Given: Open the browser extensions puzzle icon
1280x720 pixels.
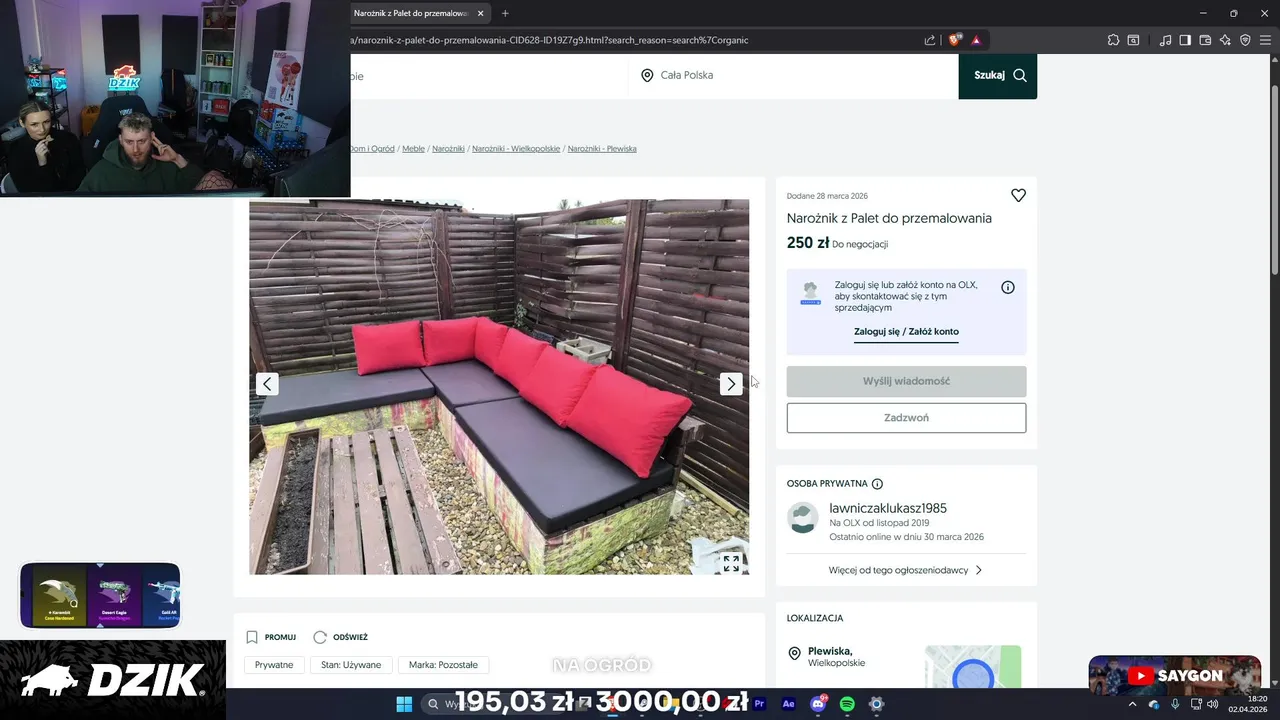Looking at the screenshot, I should [x=1113, y=40].
